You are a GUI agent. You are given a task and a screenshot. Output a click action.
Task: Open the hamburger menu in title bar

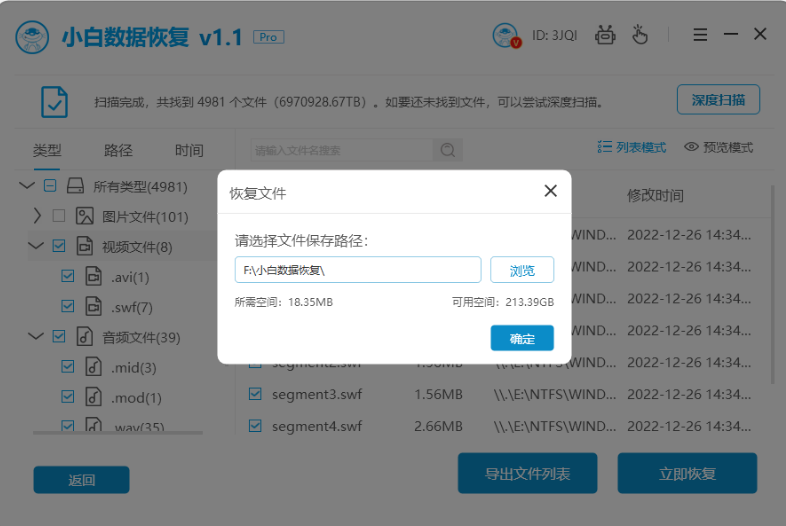(700, 35)
